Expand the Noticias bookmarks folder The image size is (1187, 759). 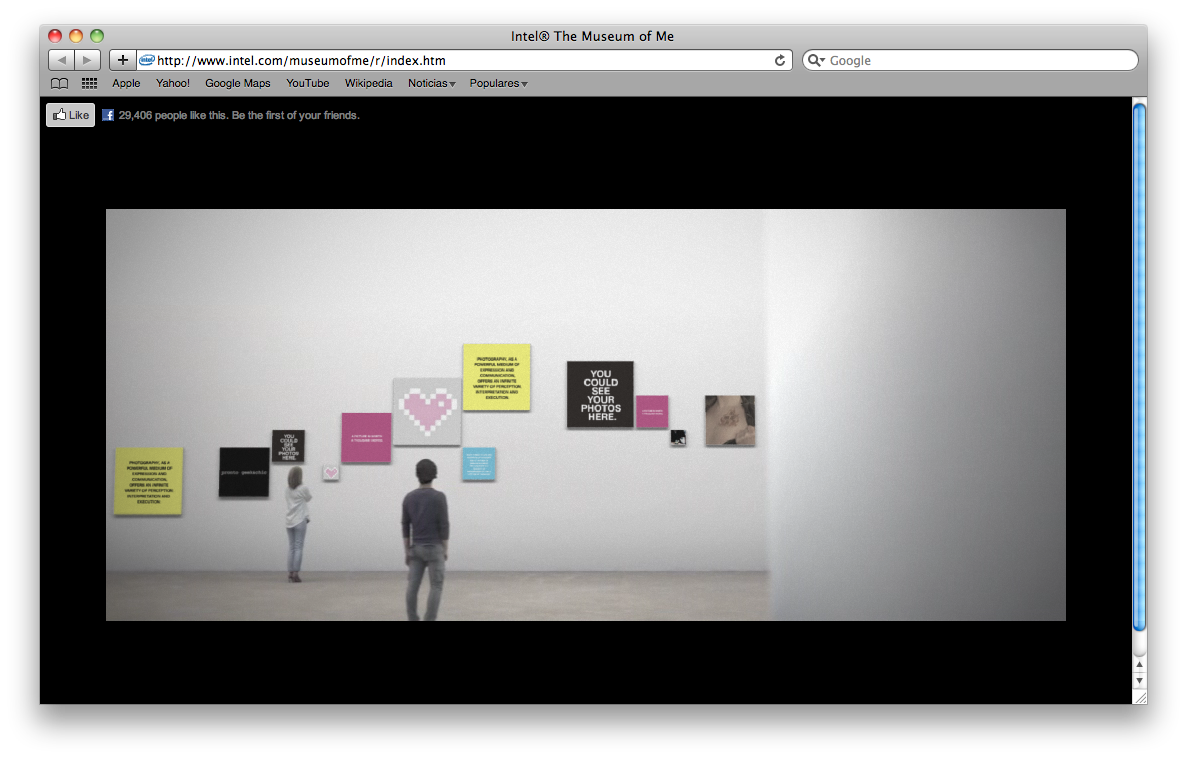coord(431,84)
